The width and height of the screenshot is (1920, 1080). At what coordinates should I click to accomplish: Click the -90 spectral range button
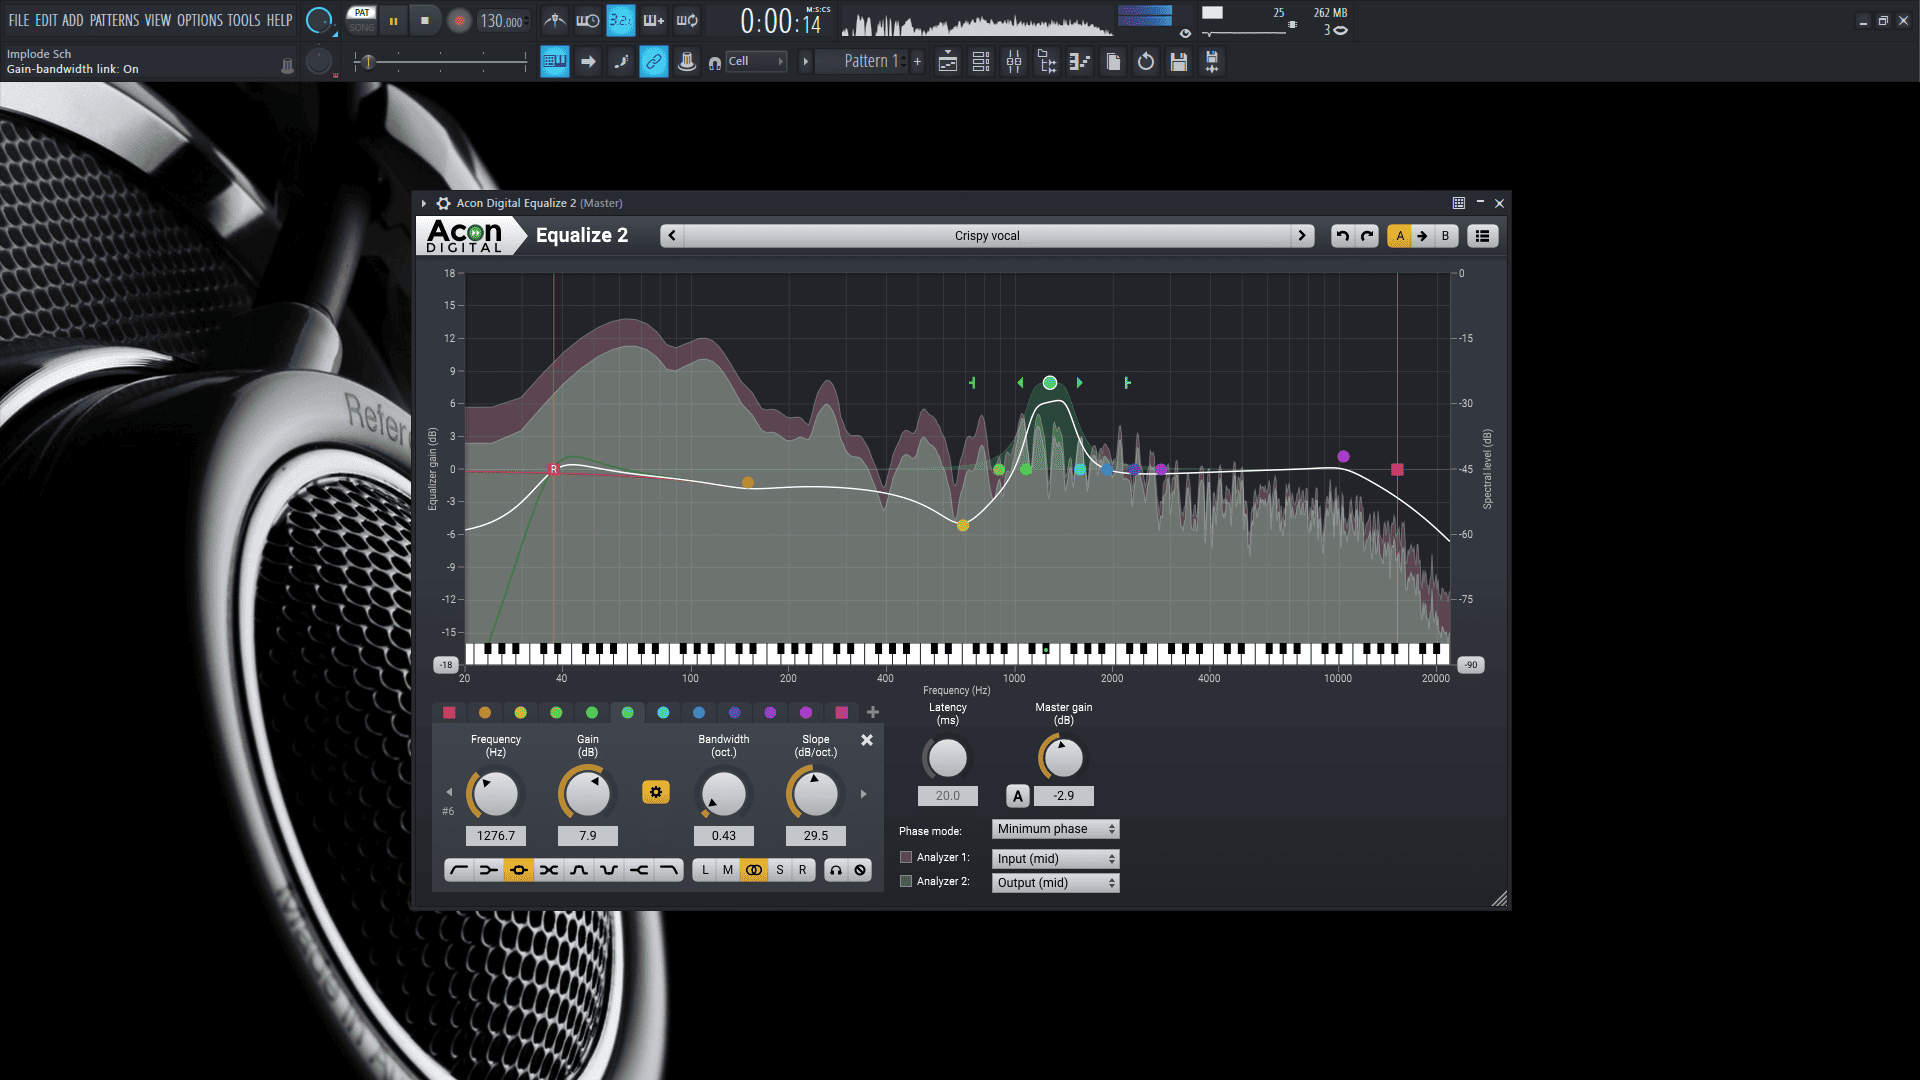click(1471, 665)
